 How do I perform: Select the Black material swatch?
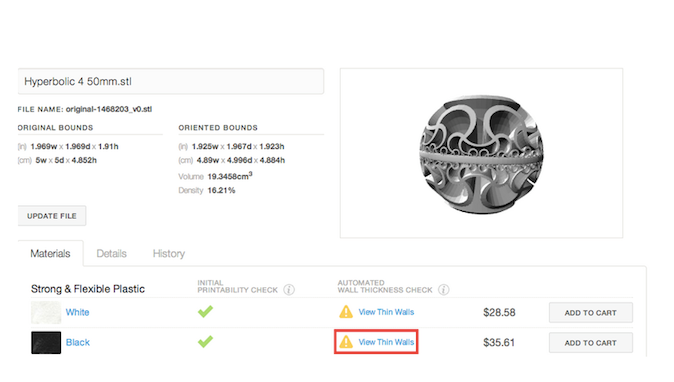tap(46, 342)
